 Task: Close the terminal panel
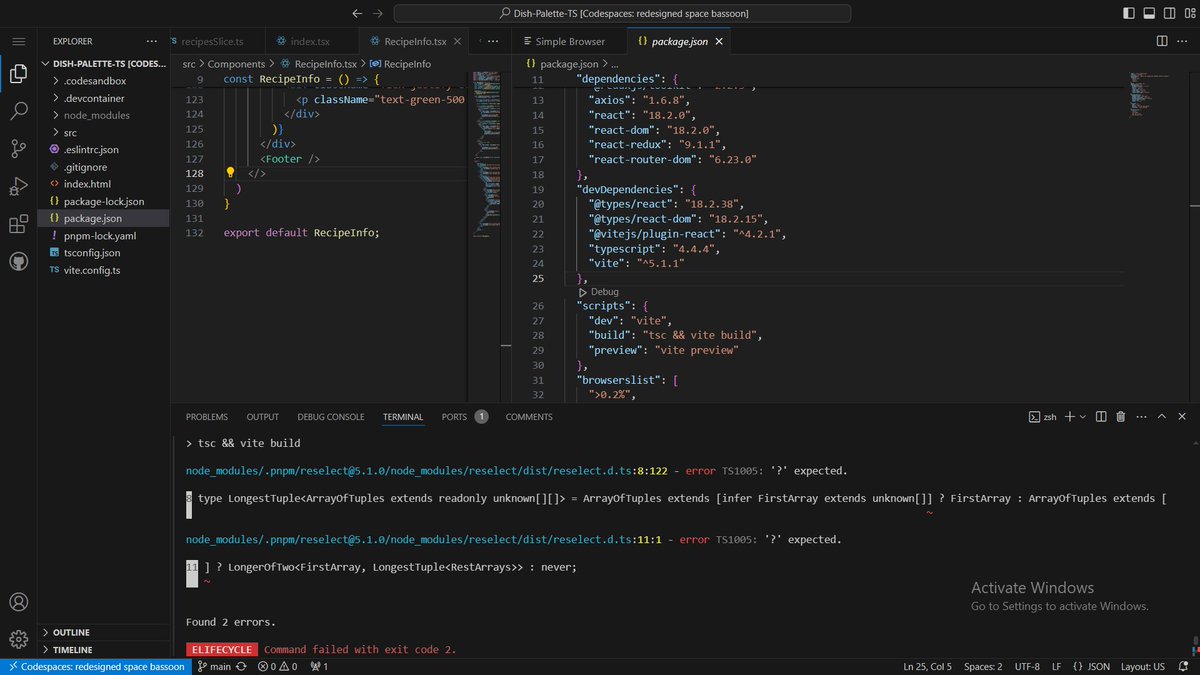point(1182,417)
